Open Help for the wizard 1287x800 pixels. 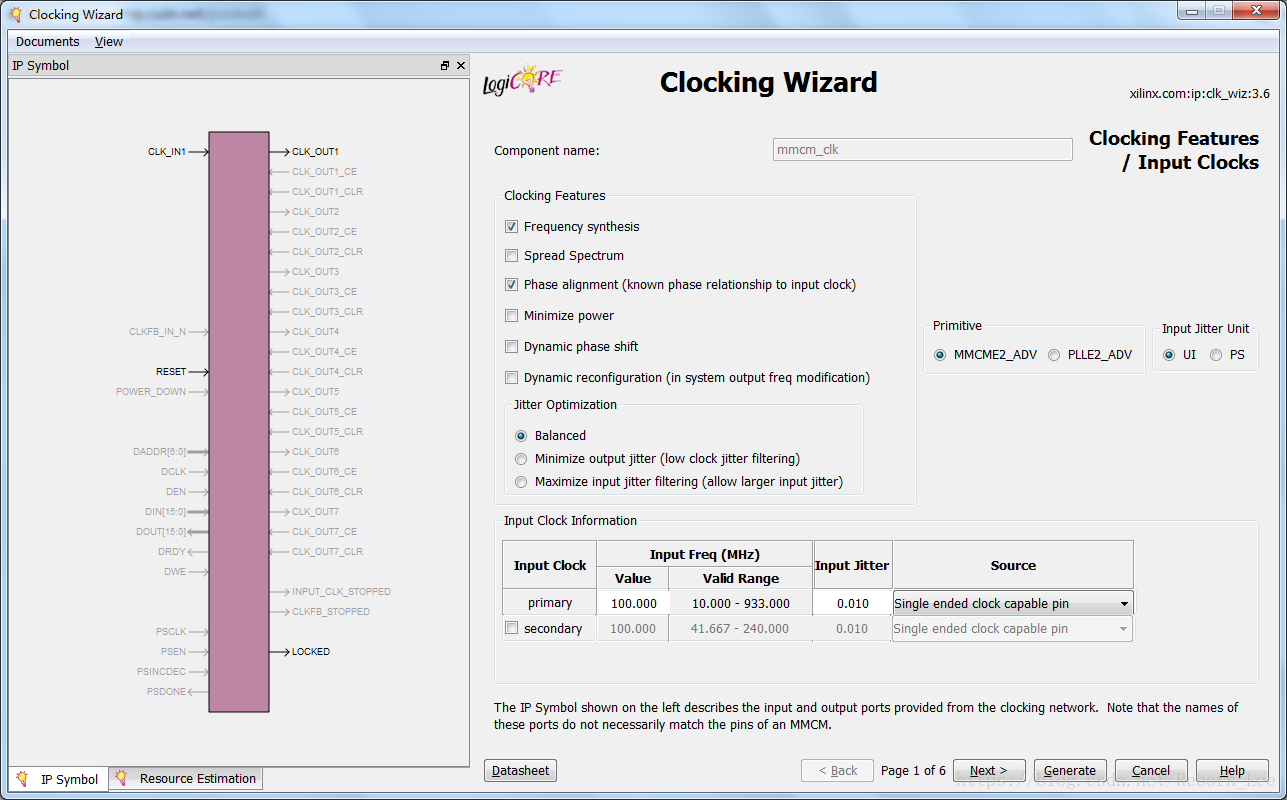(x=1232, y=771)
